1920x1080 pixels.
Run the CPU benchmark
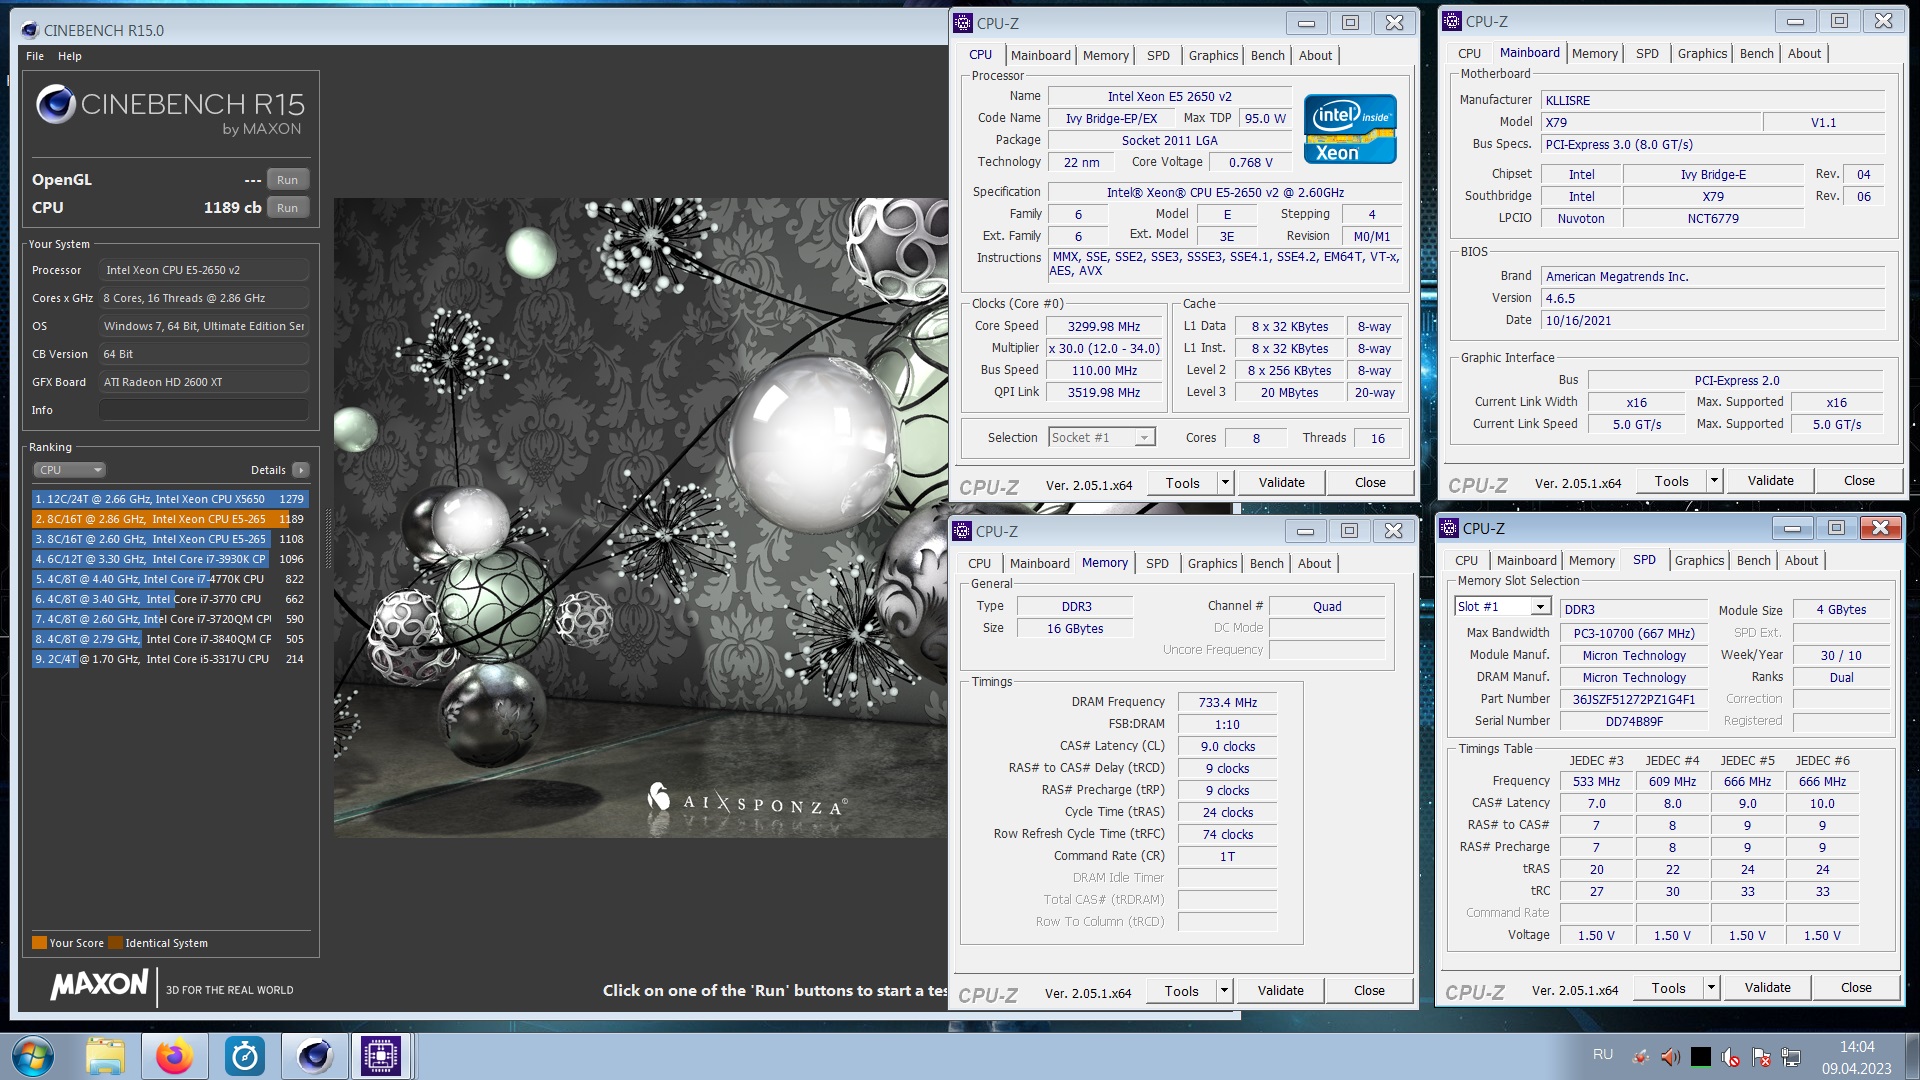pos(287,208)
